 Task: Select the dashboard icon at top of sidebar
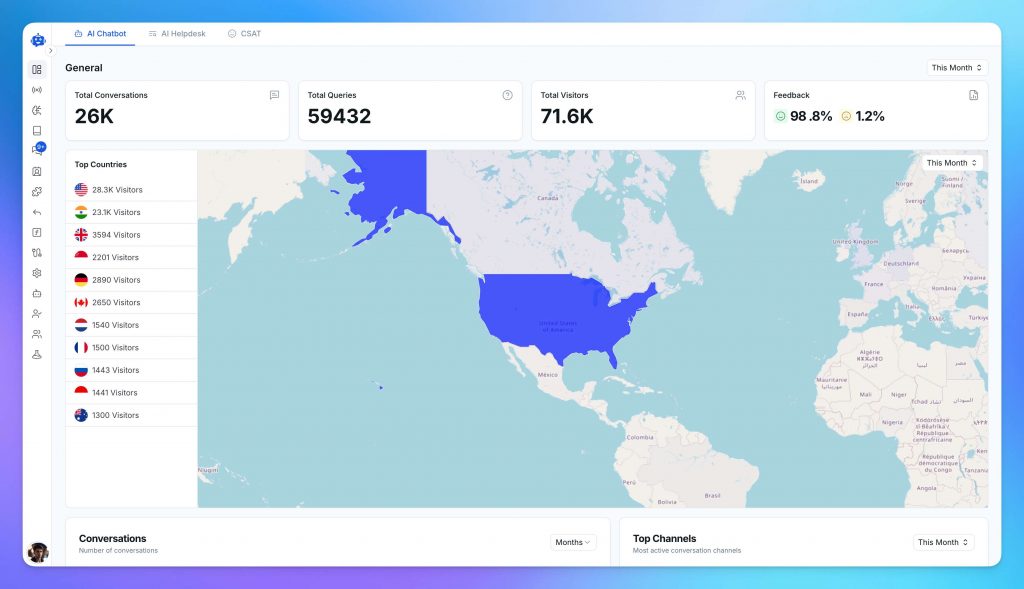click(x=37, y=69)
